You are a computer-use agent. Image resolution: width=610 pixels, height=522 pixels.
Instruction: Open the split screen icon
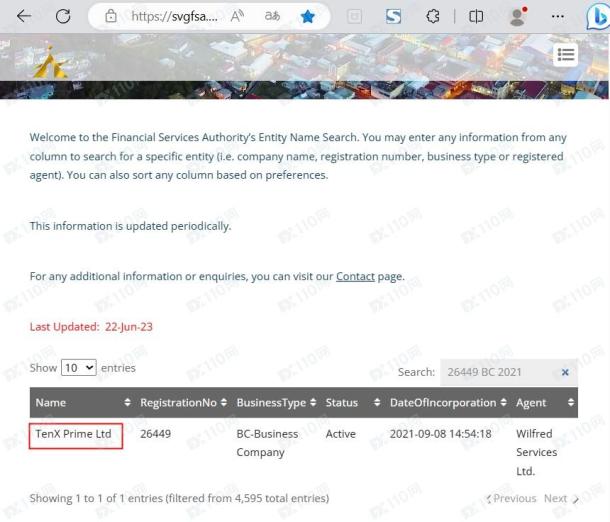(476, 16)
